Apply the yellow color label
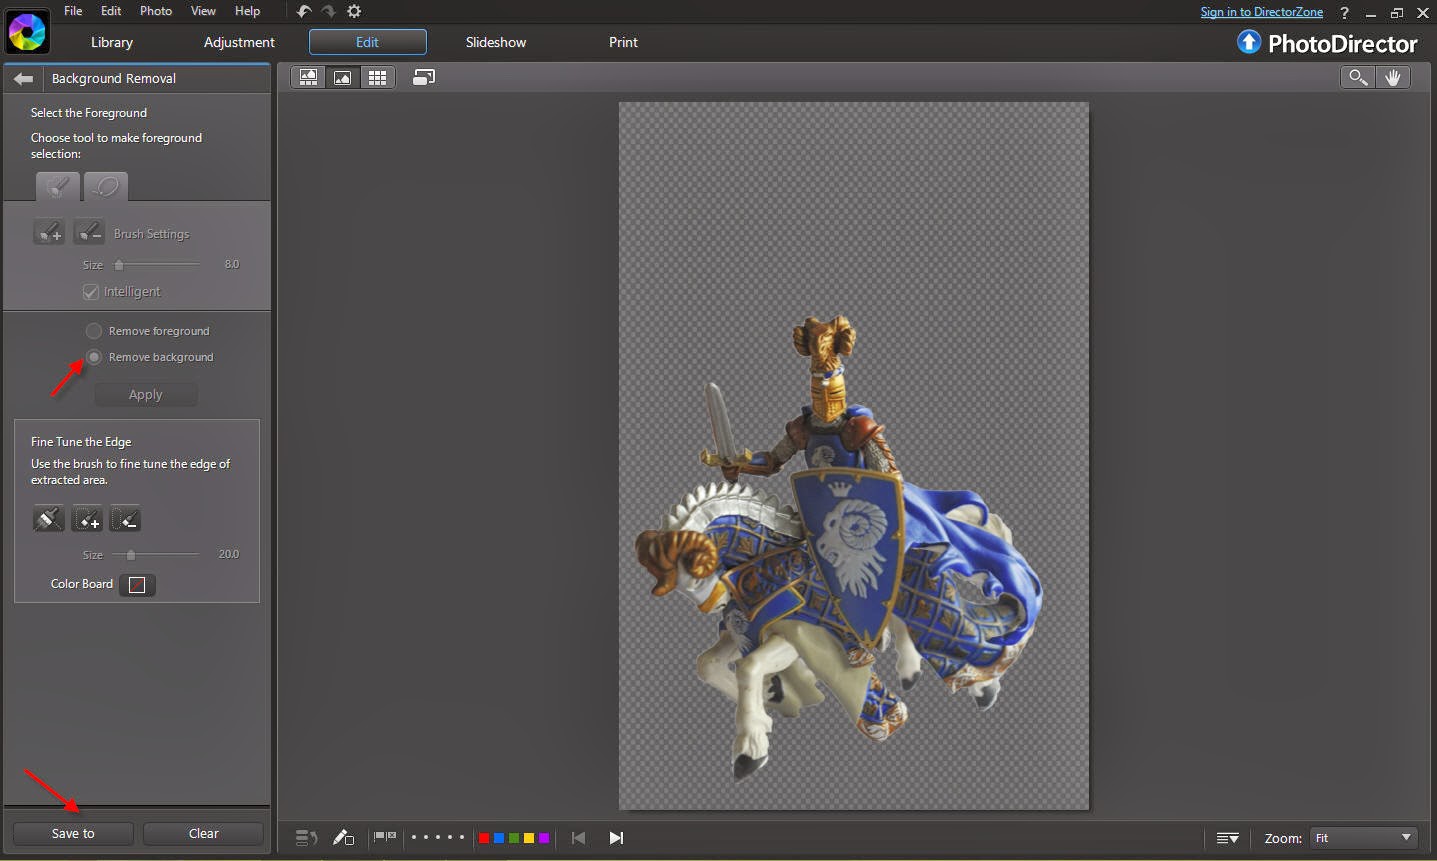Image resolution: width=1437 pixels, height=861 pixels. click(529, 838)
